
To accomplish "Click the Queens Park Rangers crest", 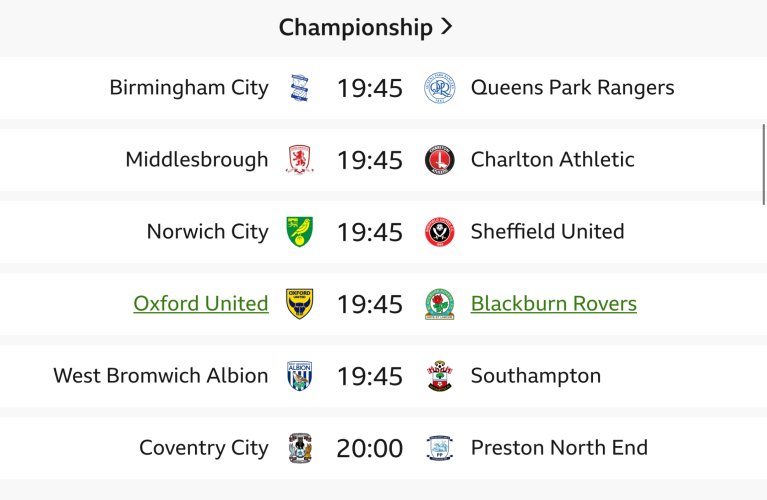I will [439, 88].
